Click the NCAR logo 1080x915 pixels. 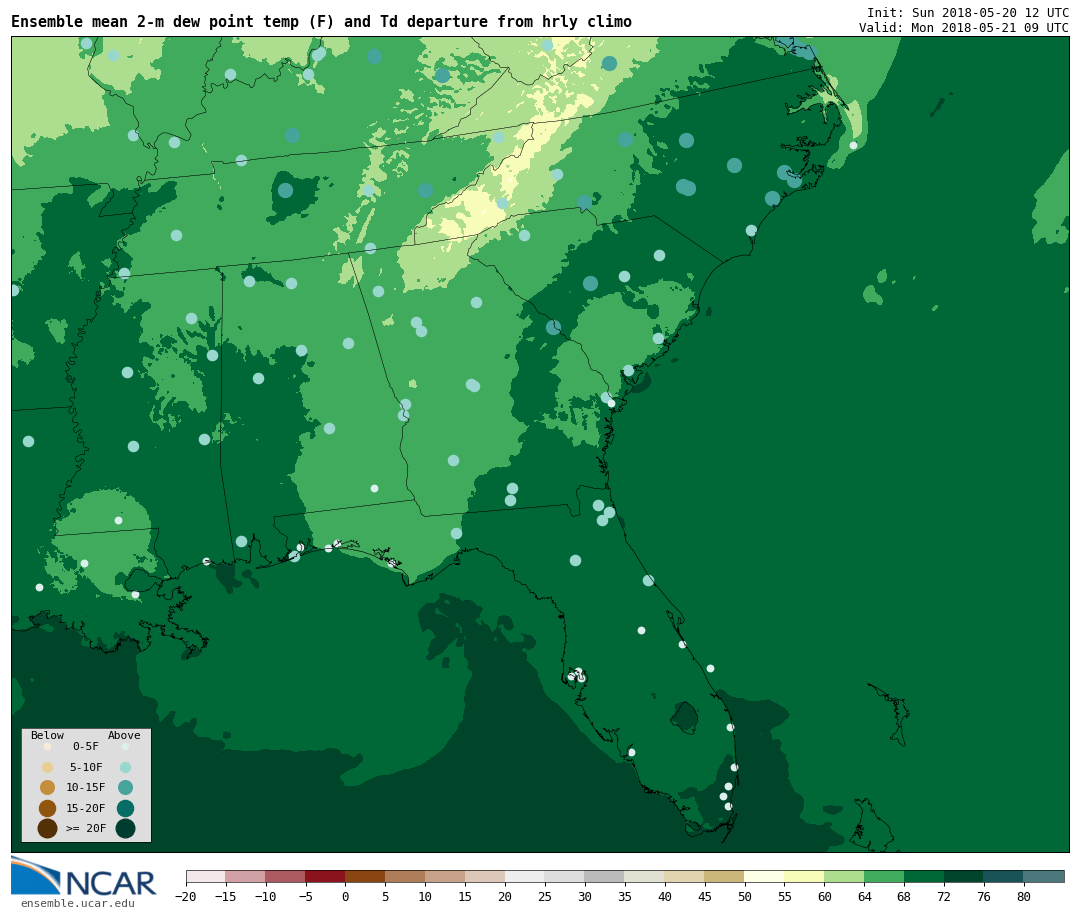(x=83, y=878)
